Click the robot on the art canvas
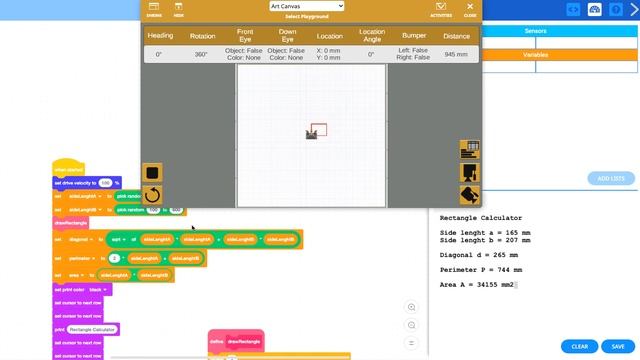The image size is (640, 360). (311, 135)
